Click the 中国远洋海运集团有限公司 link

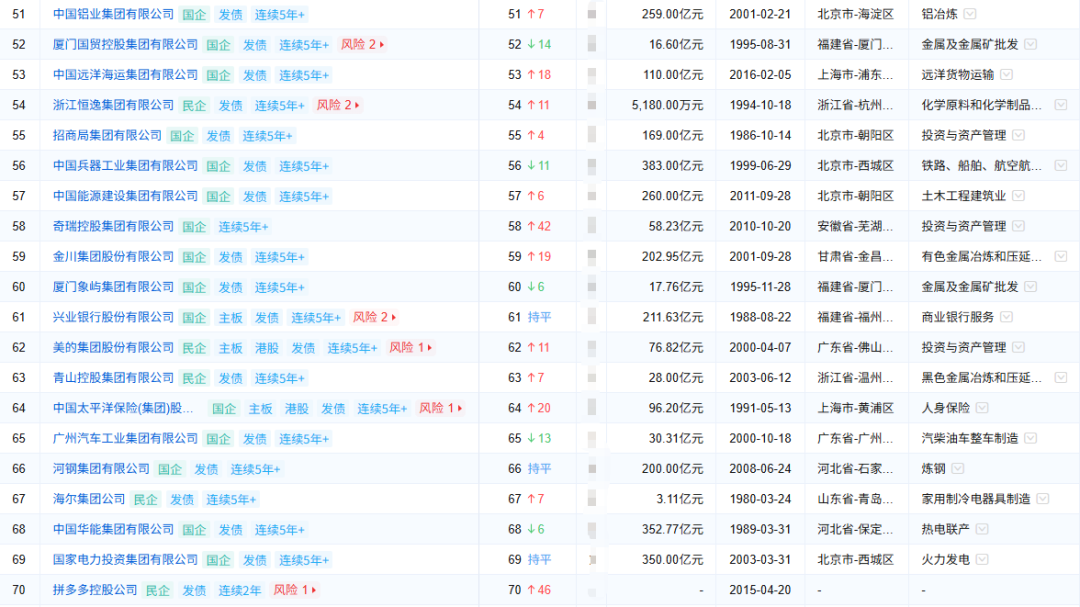click(125, 74)
